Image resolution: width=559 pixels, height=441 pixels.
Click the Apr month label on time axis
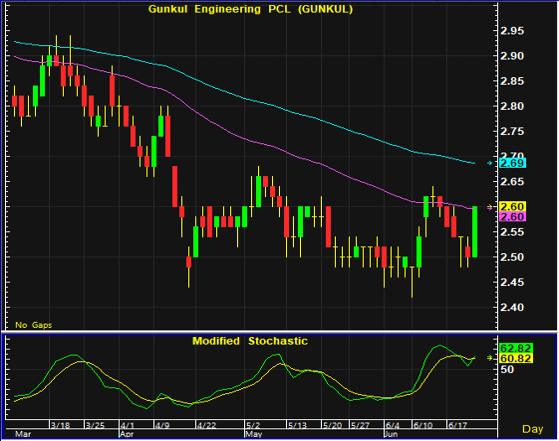click(x=127, y=435)
